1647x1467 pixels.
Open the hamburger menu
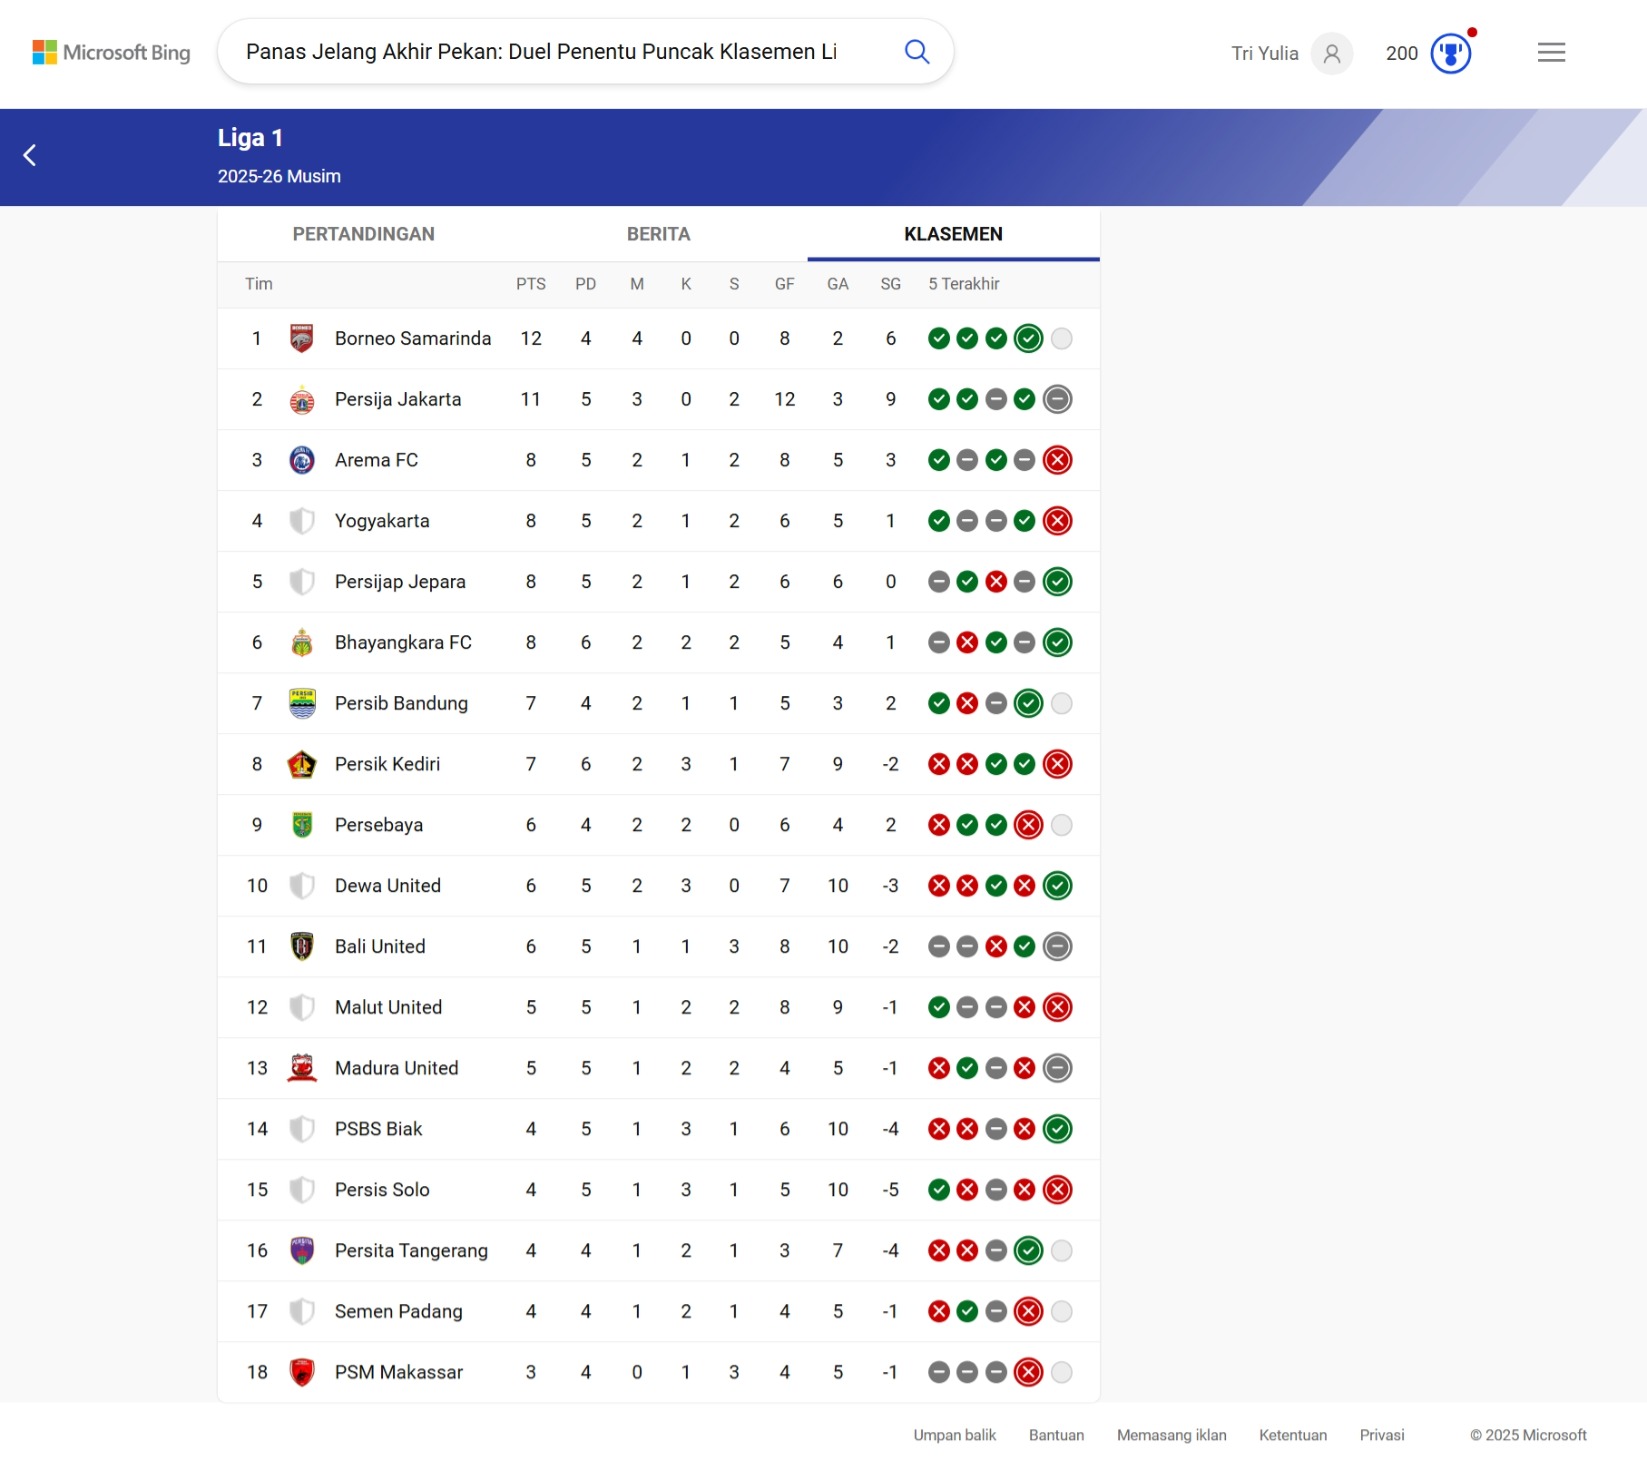coord(1551,52)
